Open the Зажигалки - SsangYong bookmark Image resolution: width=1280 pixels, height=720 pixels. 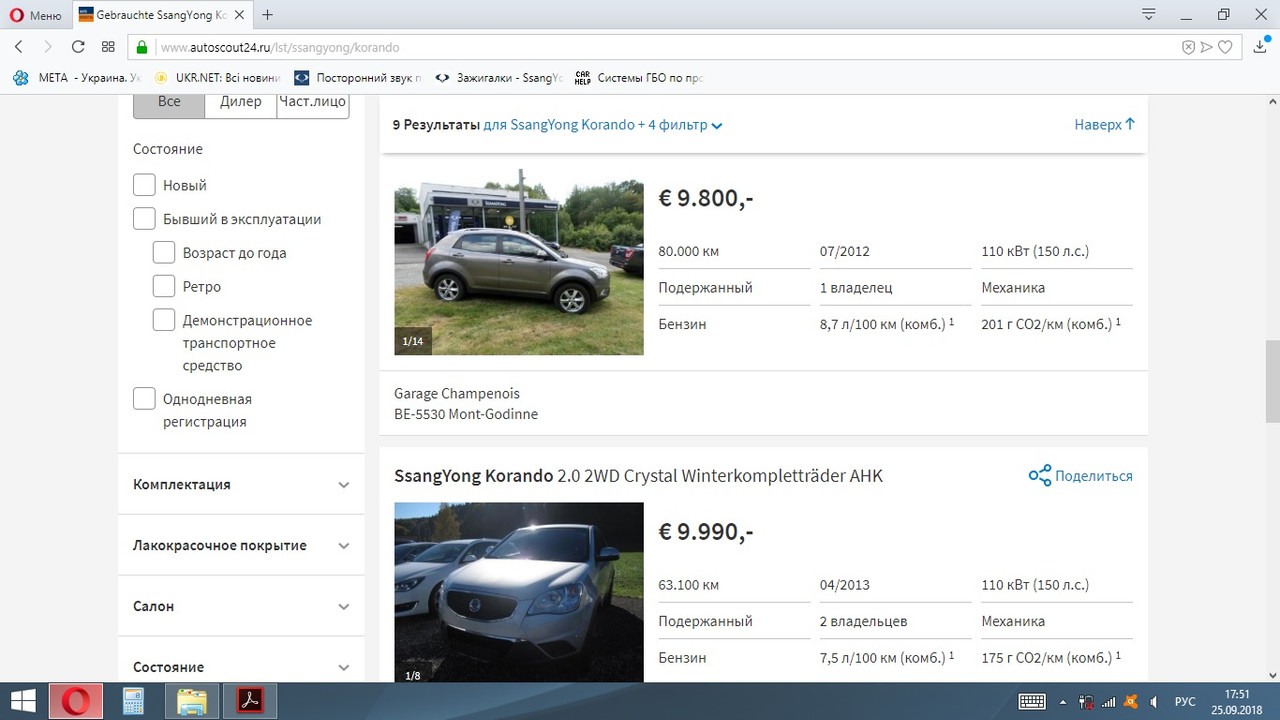click(x=499, y=77)
